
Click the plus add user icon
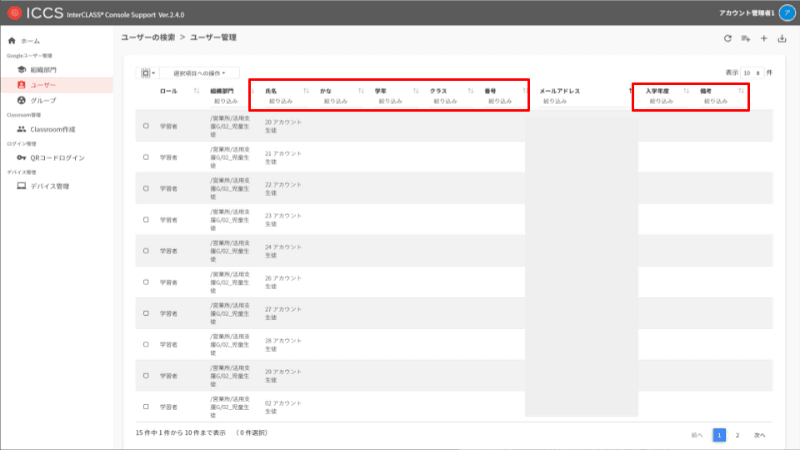click(x=764, y=38)
